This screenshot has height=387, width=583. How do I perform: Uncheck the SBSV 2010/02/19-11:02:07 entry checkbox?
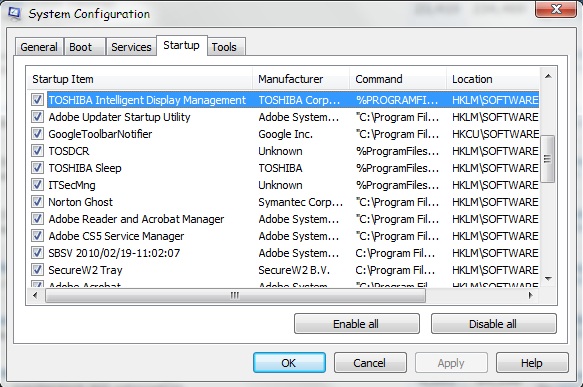(x=37, y=253)
